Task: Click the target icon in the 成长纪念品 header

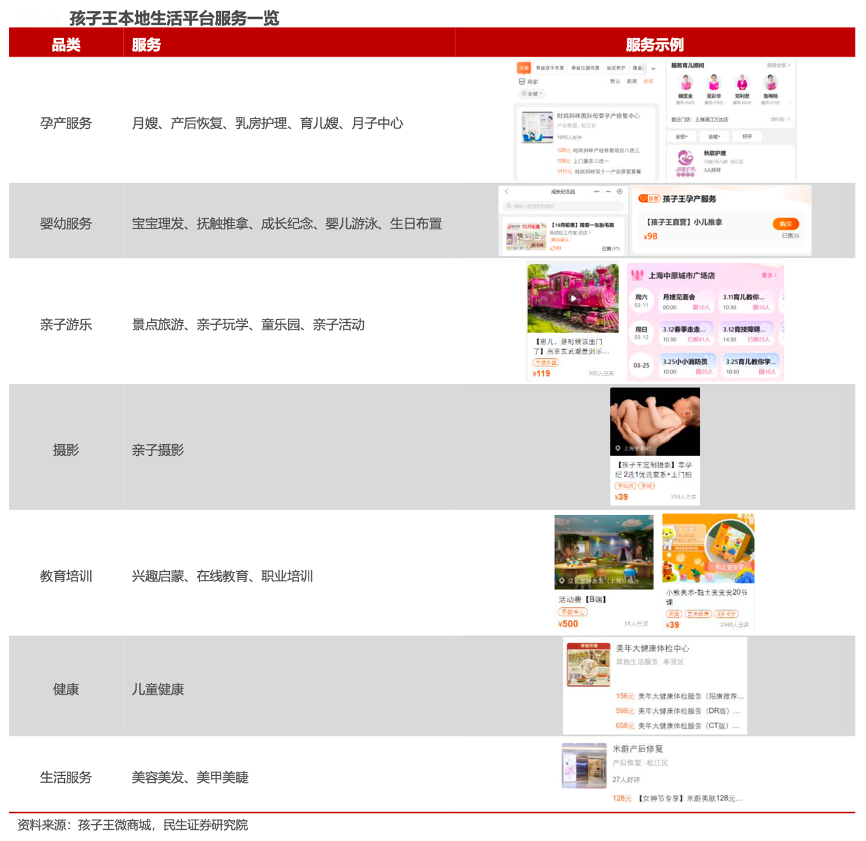Action: [x=619, y=191]
